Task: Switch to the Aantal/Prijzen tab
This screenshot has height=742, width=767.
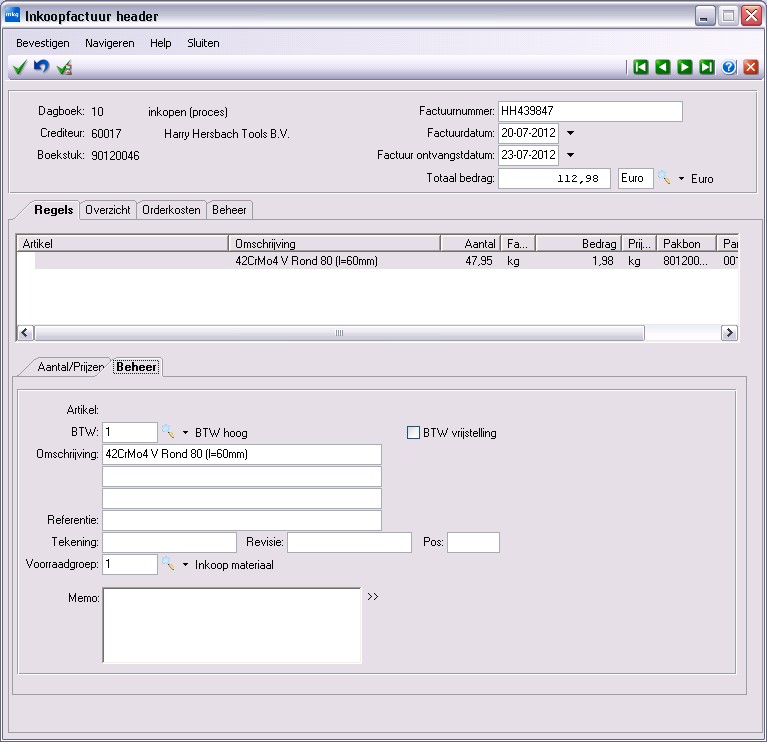Action: (70, 367)
